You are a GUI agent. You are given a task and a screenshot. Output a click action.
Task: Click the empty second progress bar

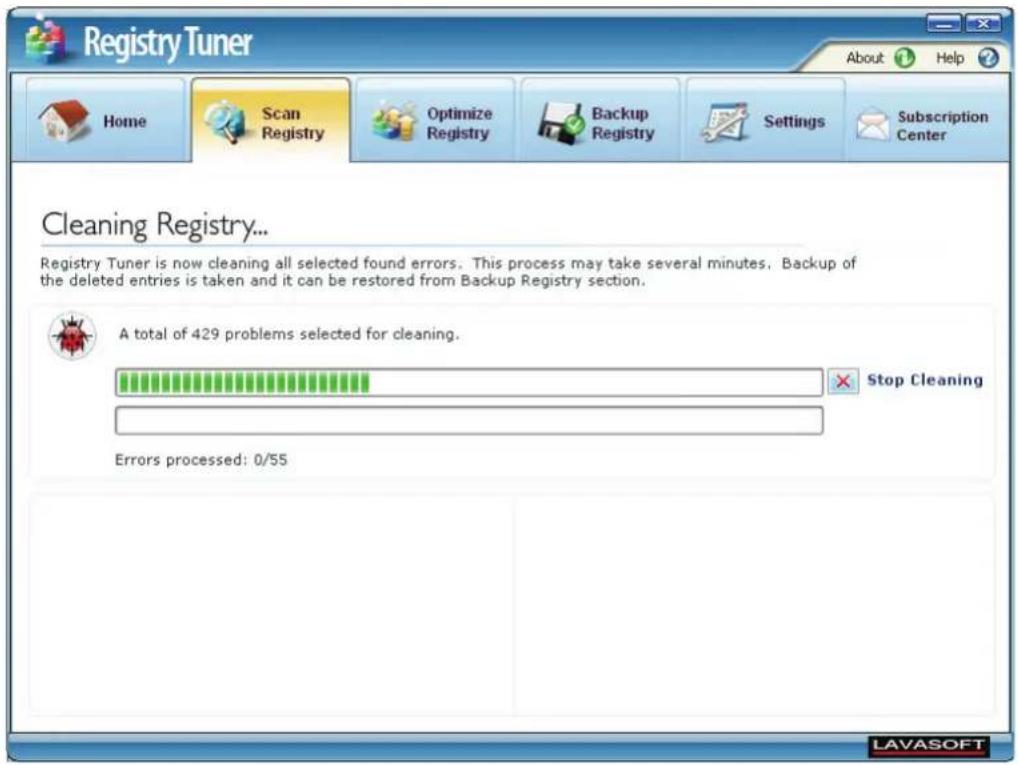coord(469,420)
